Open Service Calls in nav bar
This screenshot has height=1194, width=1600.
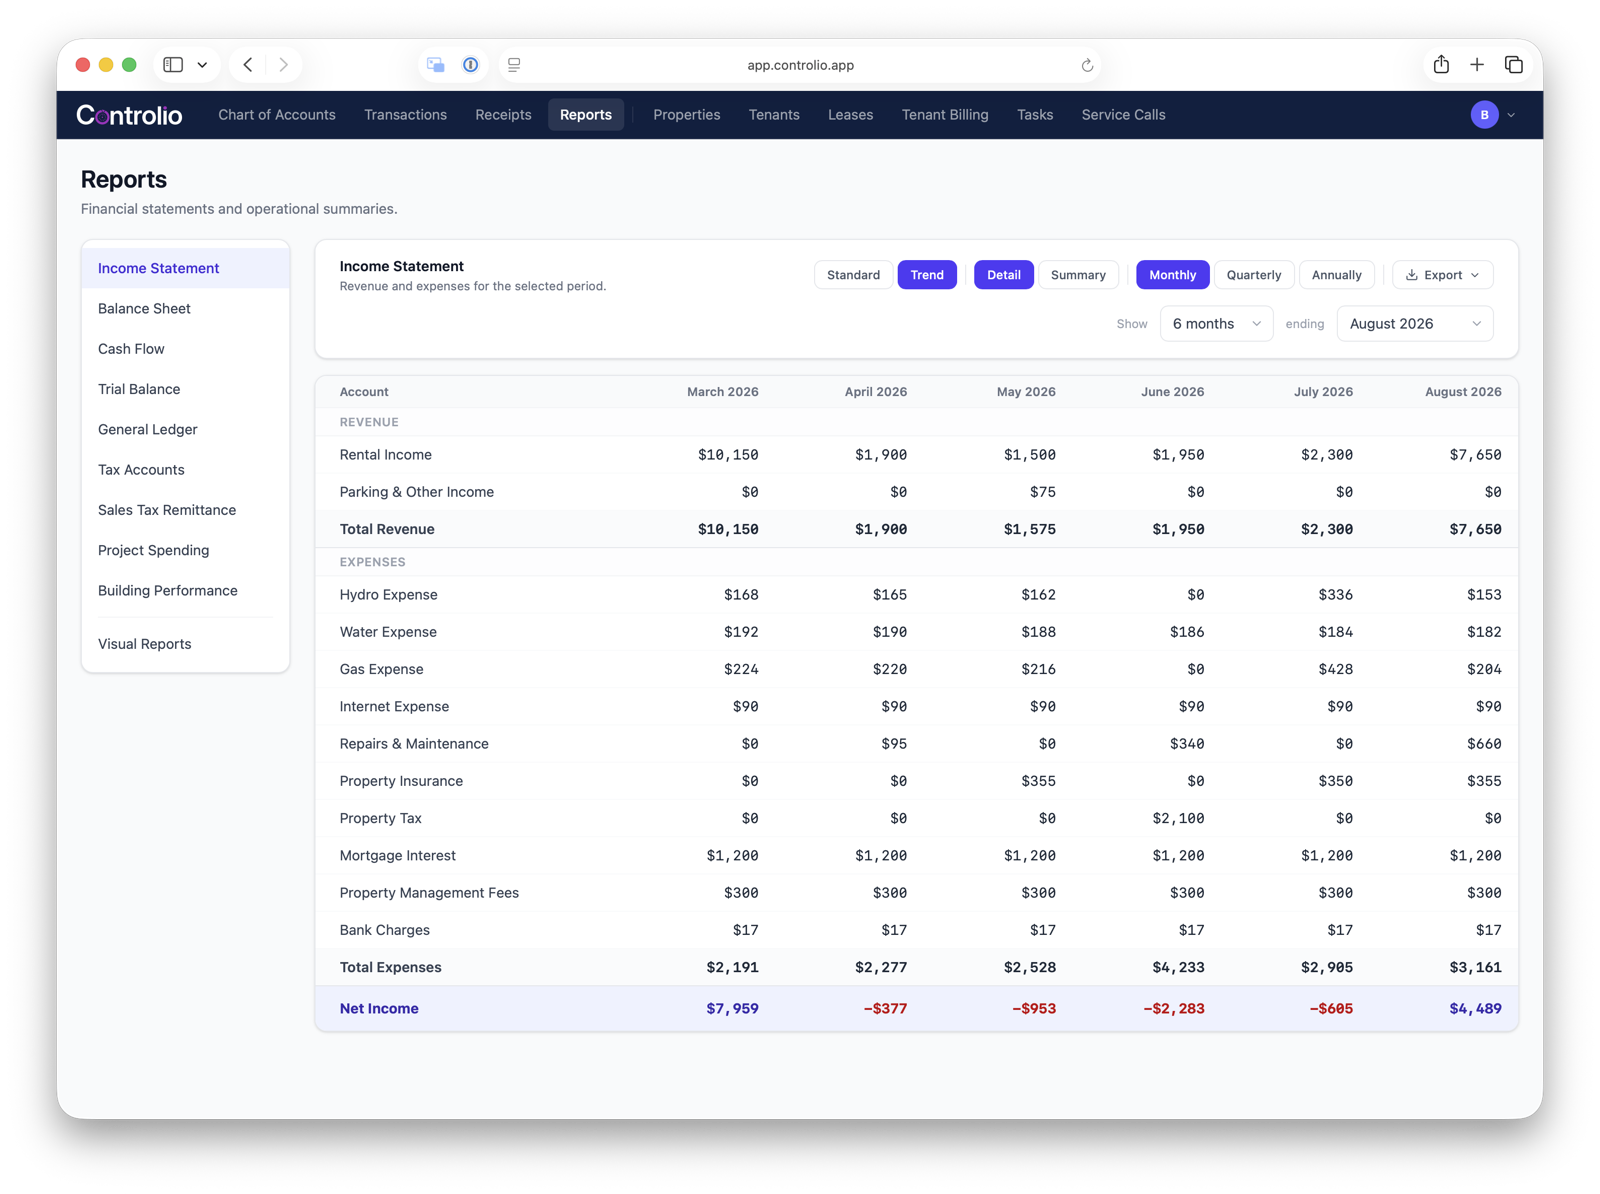[x=1123, y=115]
